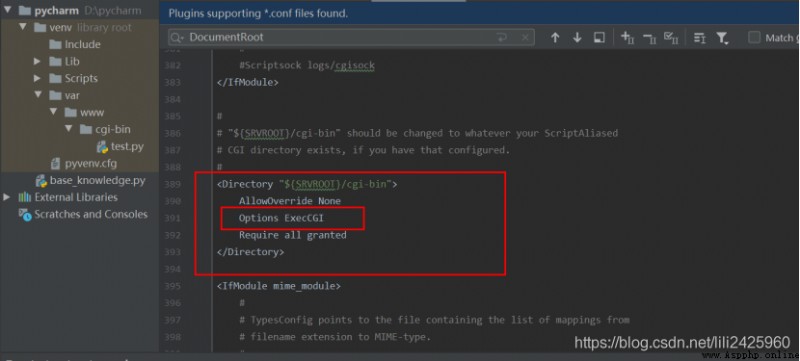The width and height of the screenshot is (800, 361).
Task: Open search results in Find window icon
Action: pyautogui.click(x=599, y=38)
